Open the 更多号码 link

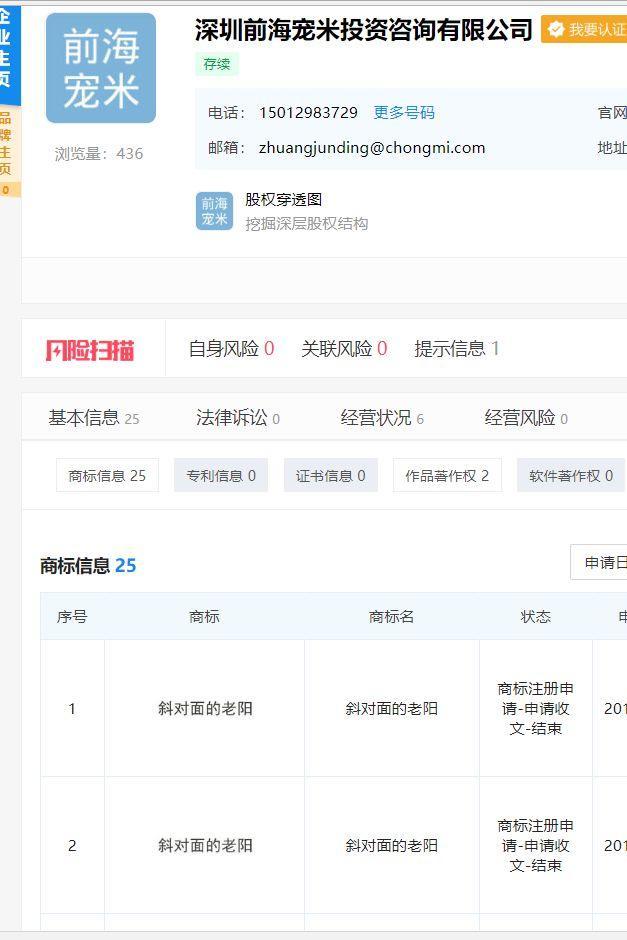coord(404,113)
